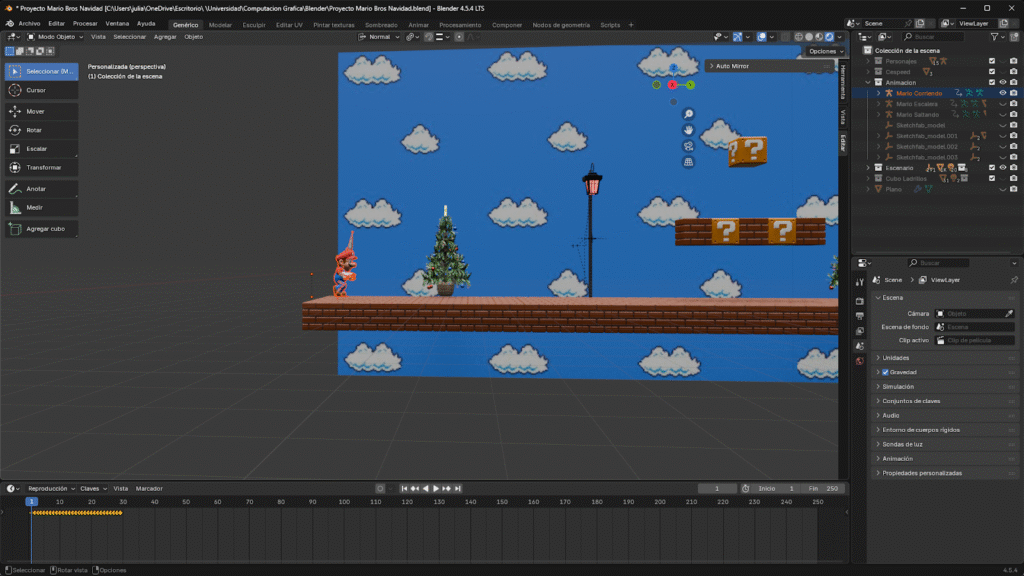Activate the Escalar tool
The image size is (1024, 576).
pyautogui.click(x=36, y=149)
